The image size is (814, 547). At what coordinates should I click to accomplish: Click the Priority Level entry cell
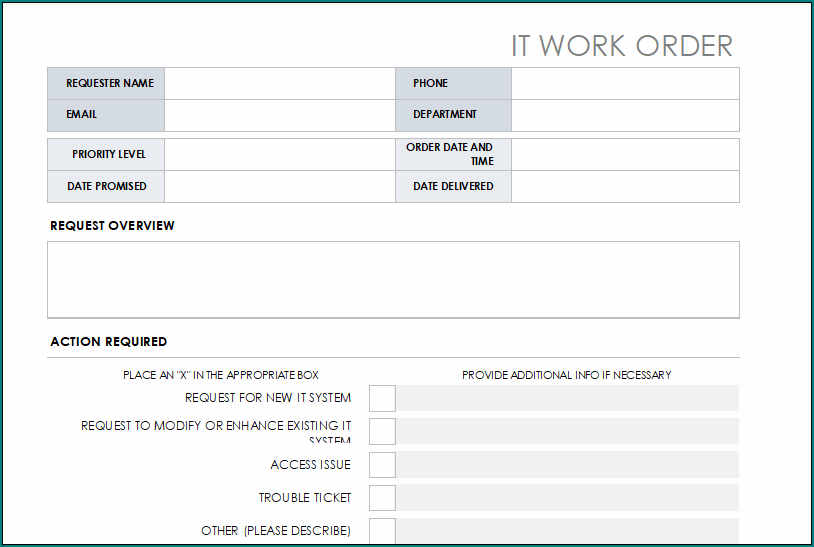[x=280, y=155]
